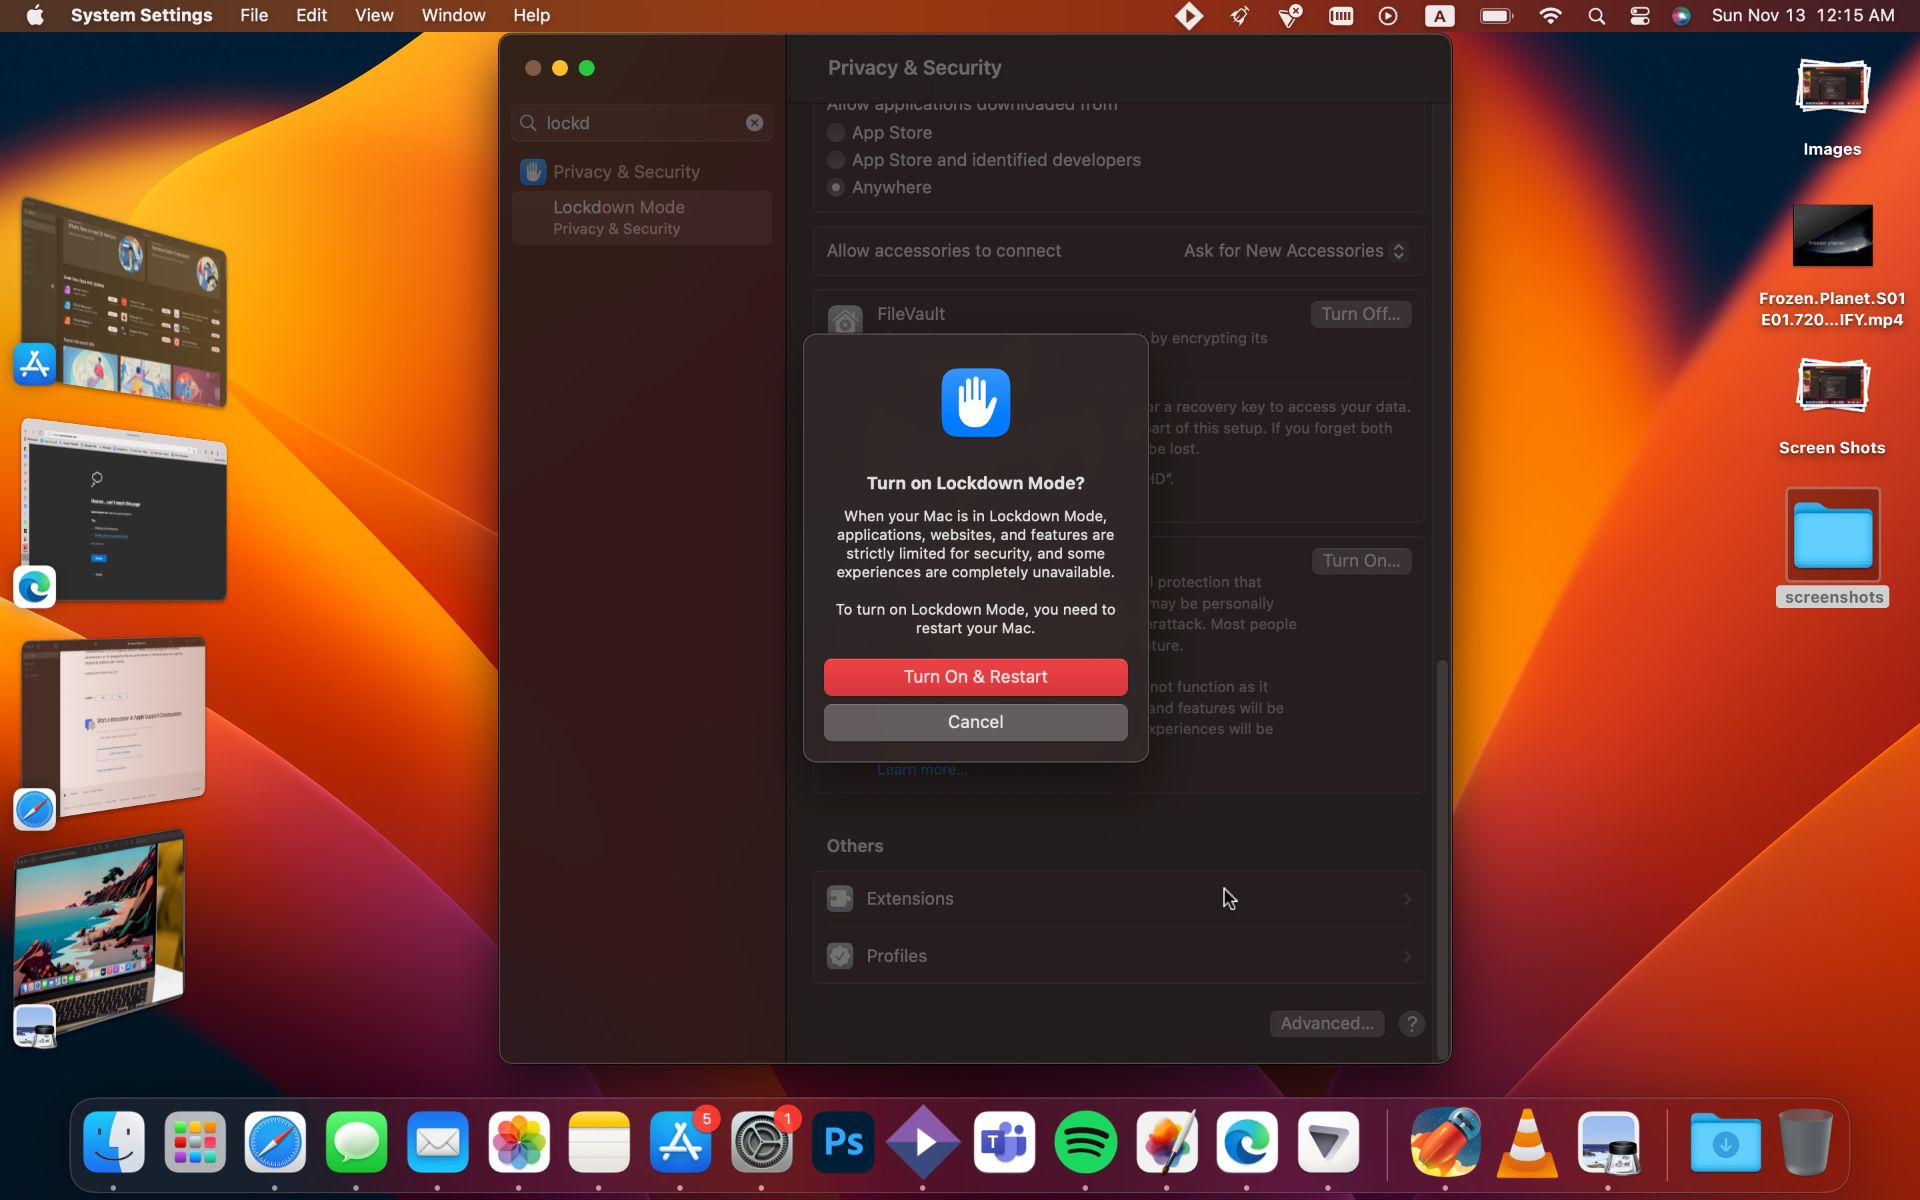Open VLC media player in the dock
Screen dimensions: 1920x1200
1527,1142
